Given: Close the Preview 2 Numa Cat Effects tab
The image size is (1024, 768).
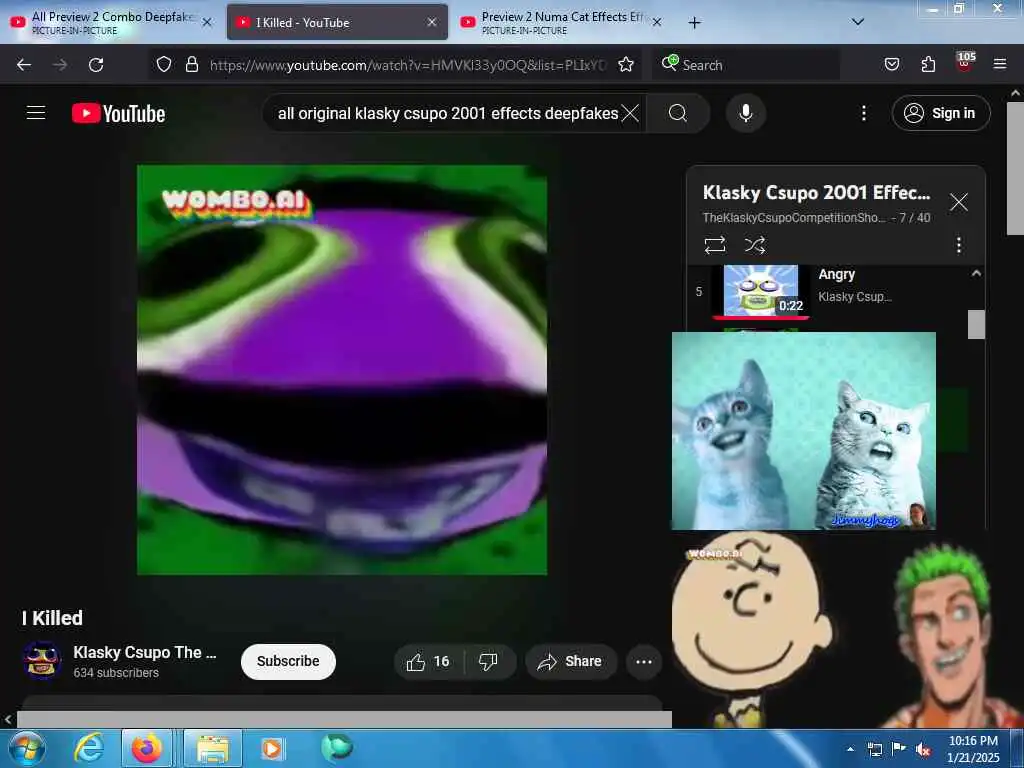Looking at the screenshot, I should (657, 22).
